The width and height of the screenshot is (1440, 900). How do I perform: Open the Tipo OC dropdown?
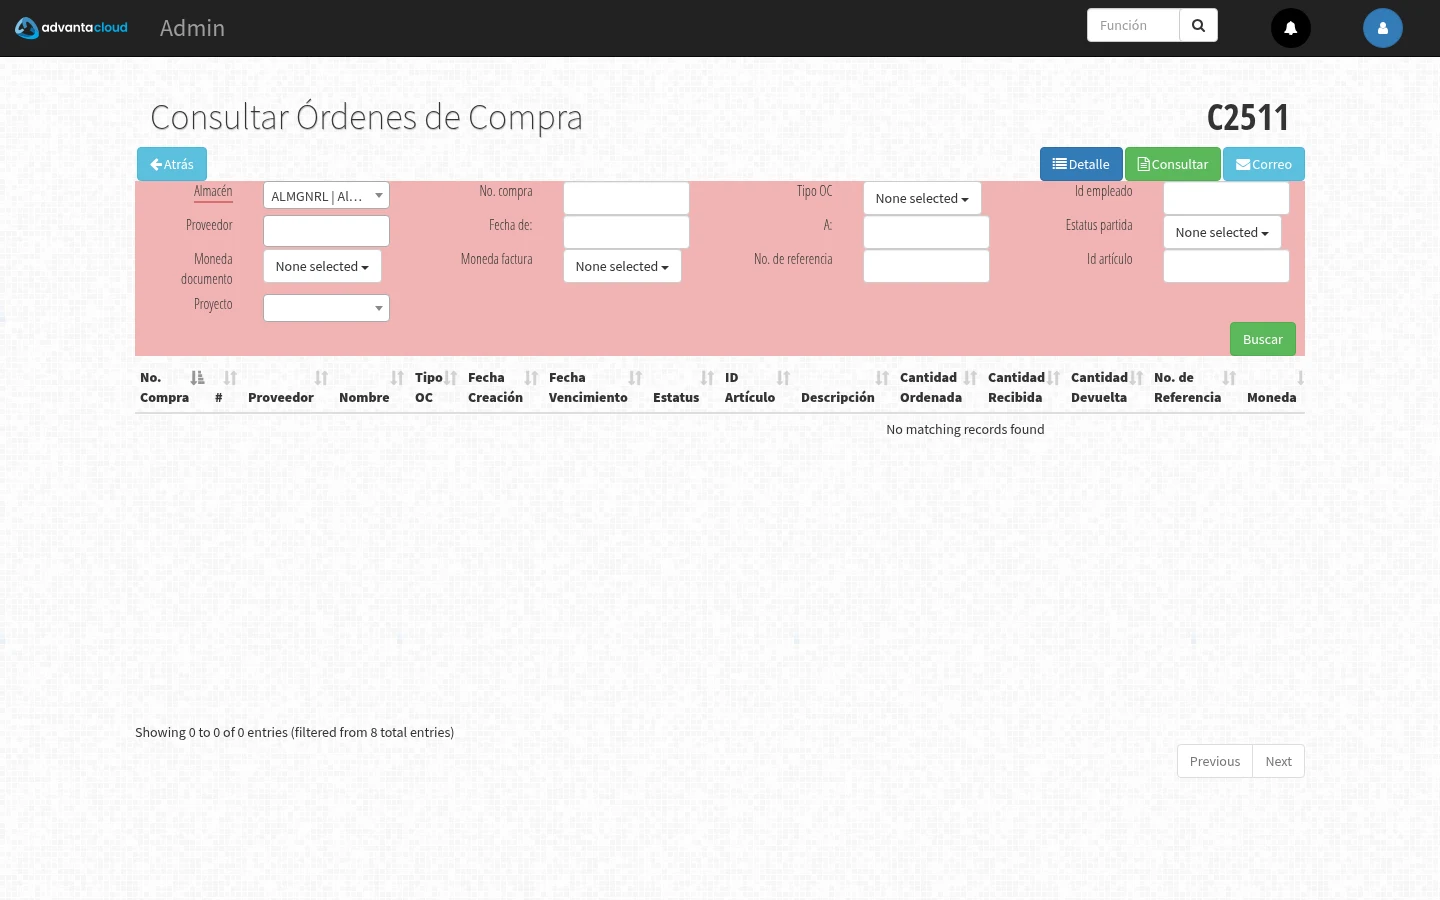point(922,198)
